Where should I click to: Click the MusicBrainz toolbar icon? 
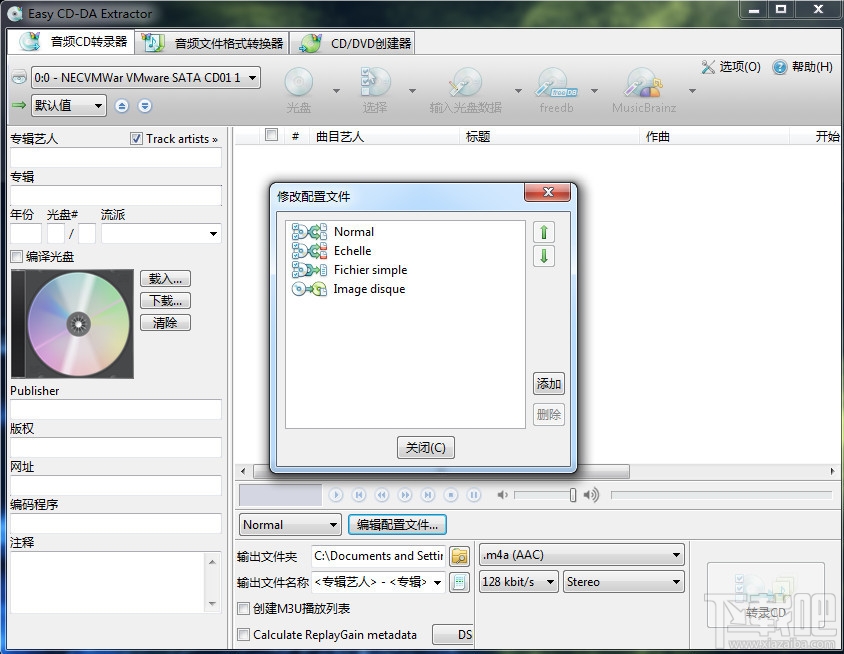[x=643, y=85]
